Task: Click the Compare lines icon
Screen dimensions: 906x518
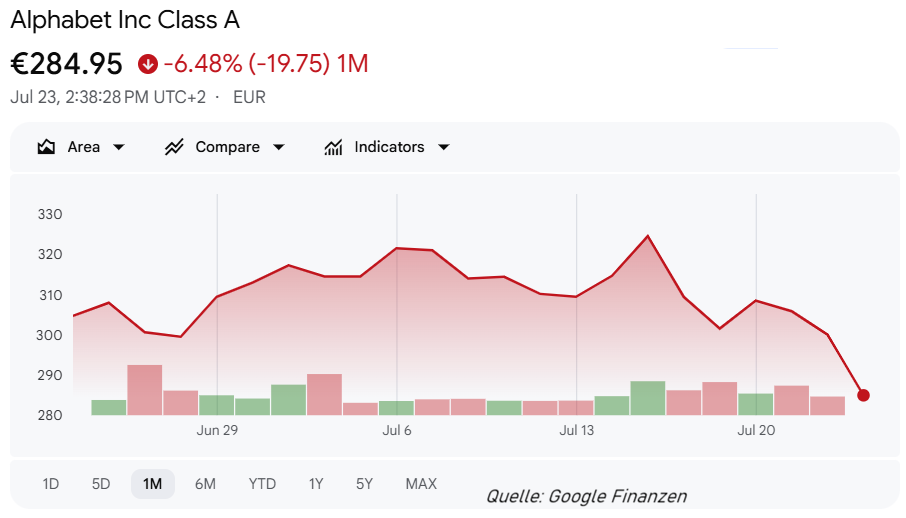Action: point(174,147)
